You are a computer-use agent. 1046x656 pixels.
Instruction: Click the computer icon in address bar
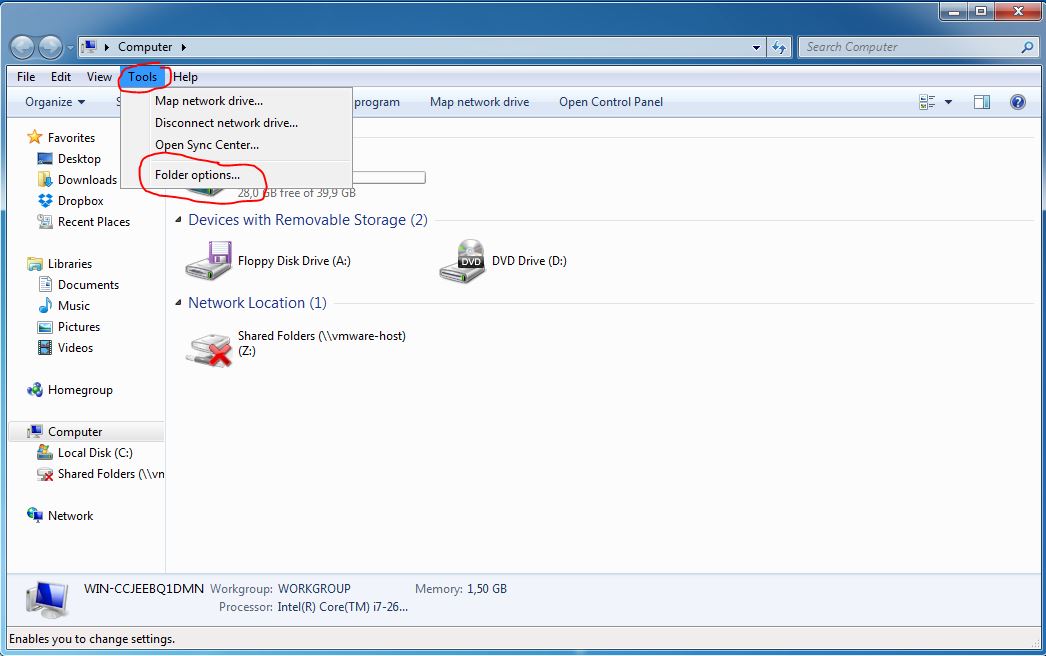coord(89,47)
